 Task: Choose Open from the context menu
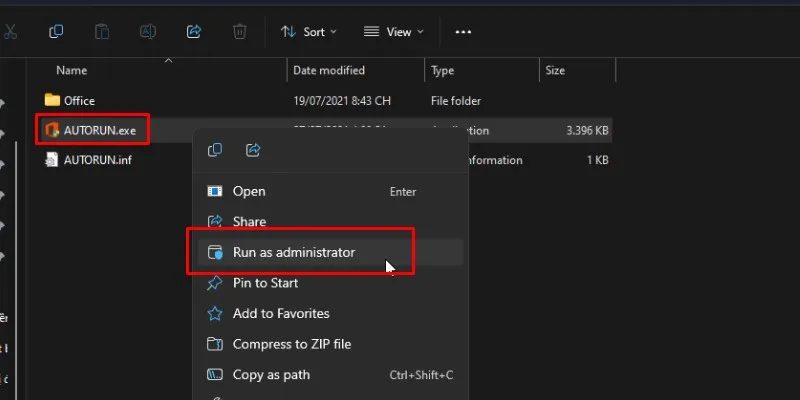click(x=249, y=191)
